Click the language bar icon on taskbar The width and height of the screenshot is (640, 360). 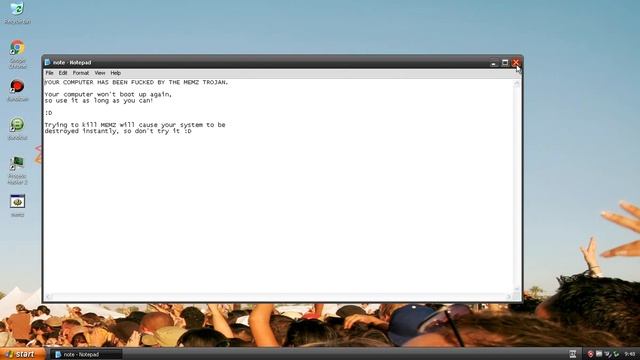[573, 354]
